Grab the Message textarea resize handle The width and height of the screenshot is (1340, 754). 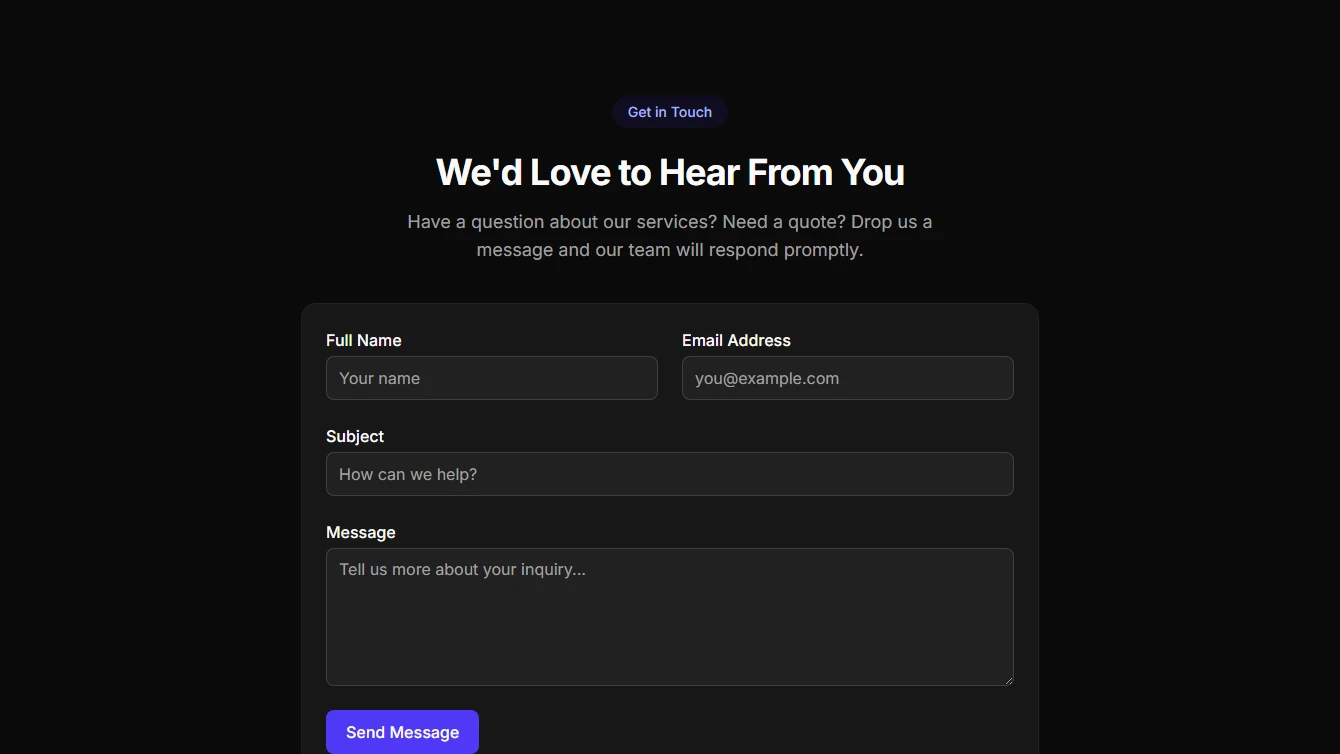tap(1008, 680)
